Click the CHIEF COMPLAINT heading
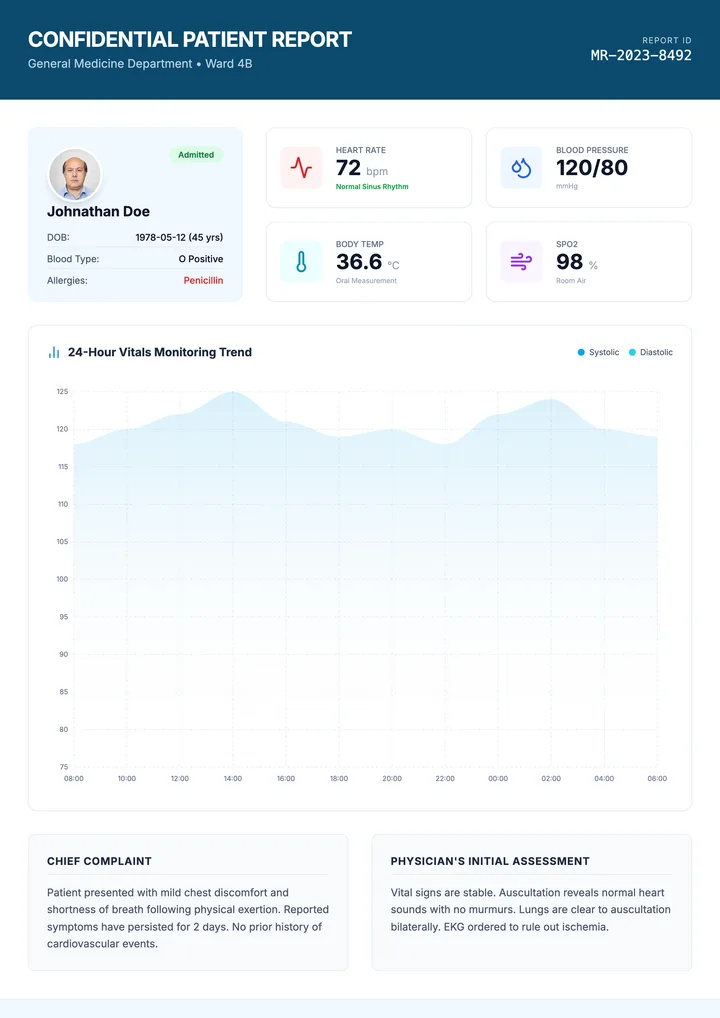Image resolution: width=720 pixels, height=1018 pixels. (x=99, y=862)
